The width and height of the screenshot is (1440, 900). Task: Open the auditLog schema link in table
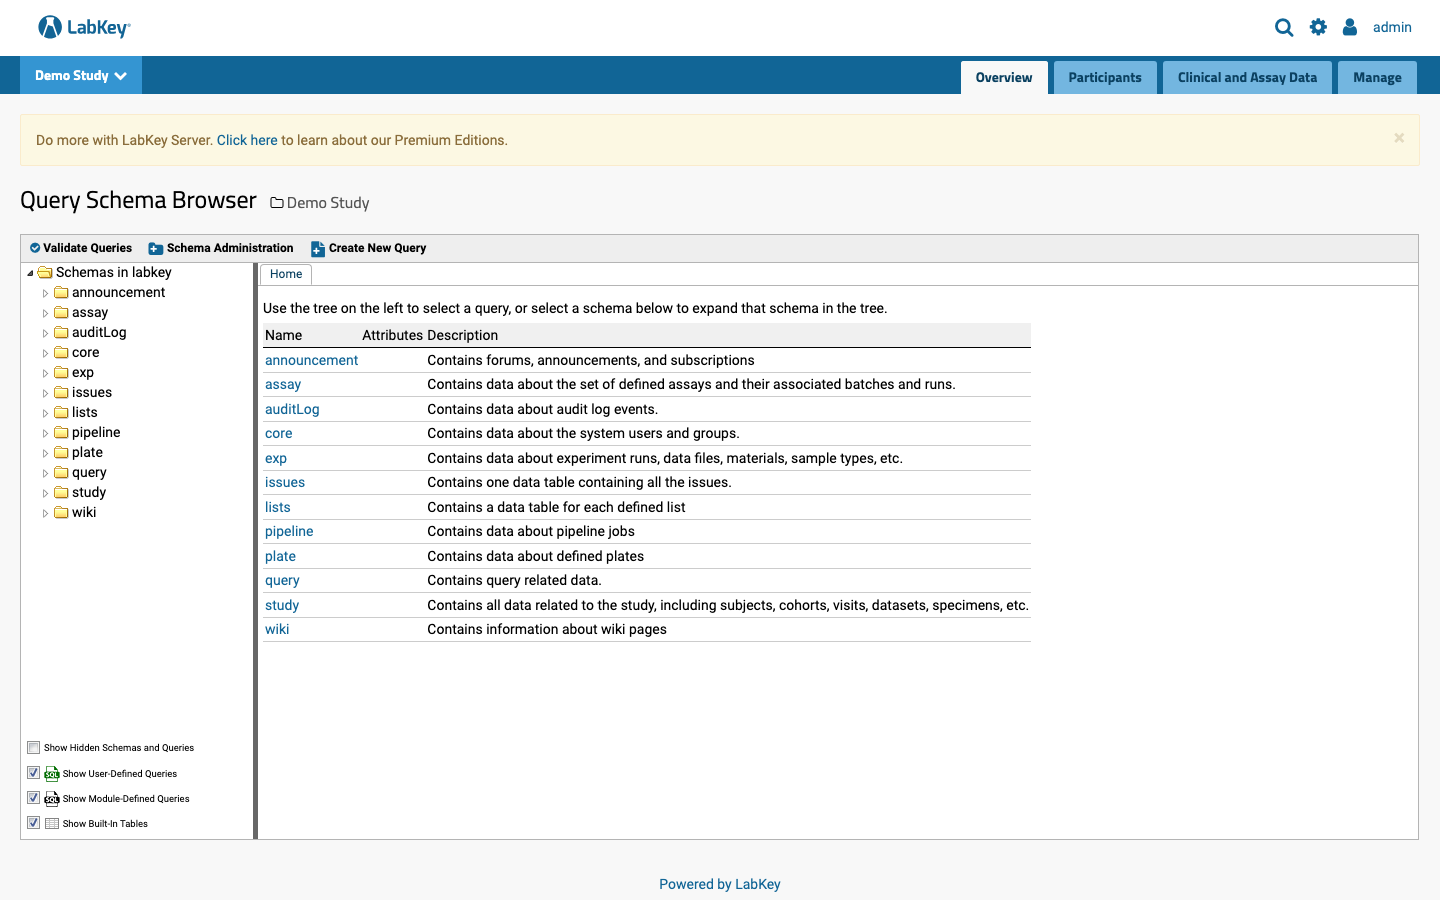(292, 409)
